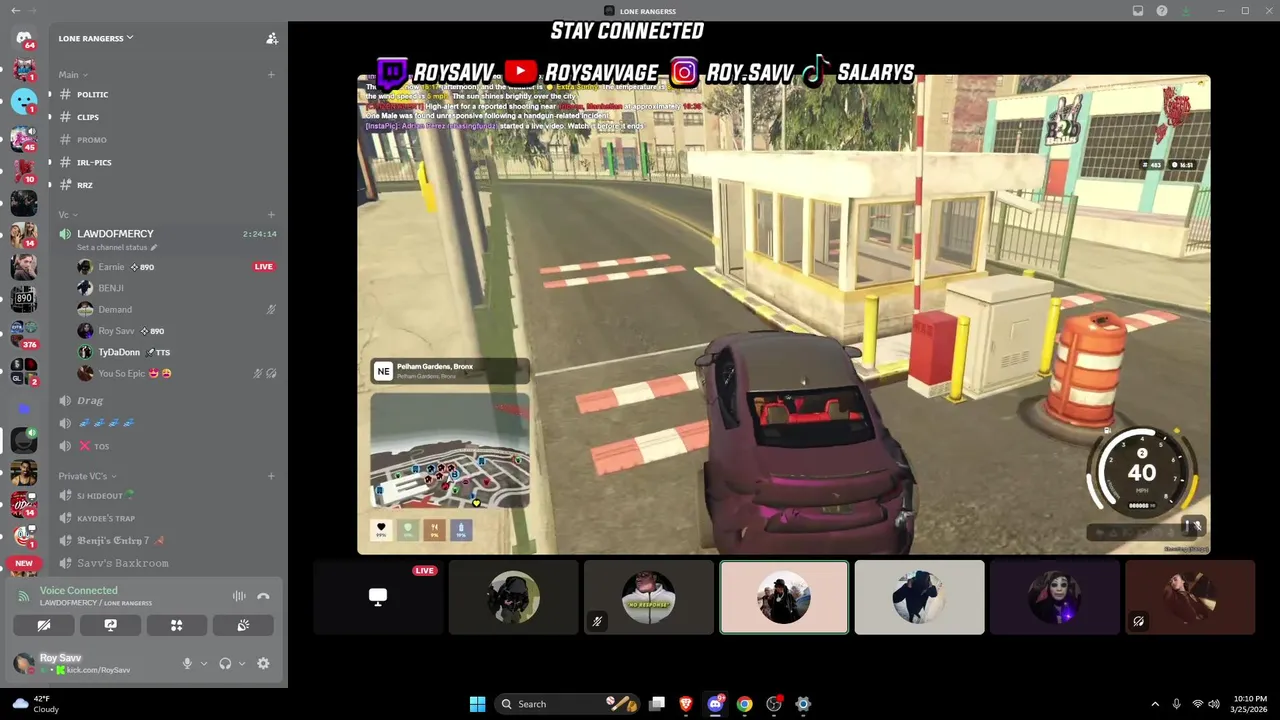Open Task View from the taskbar
Viewport: 1280px width, 720px height.
pos(657,704)
